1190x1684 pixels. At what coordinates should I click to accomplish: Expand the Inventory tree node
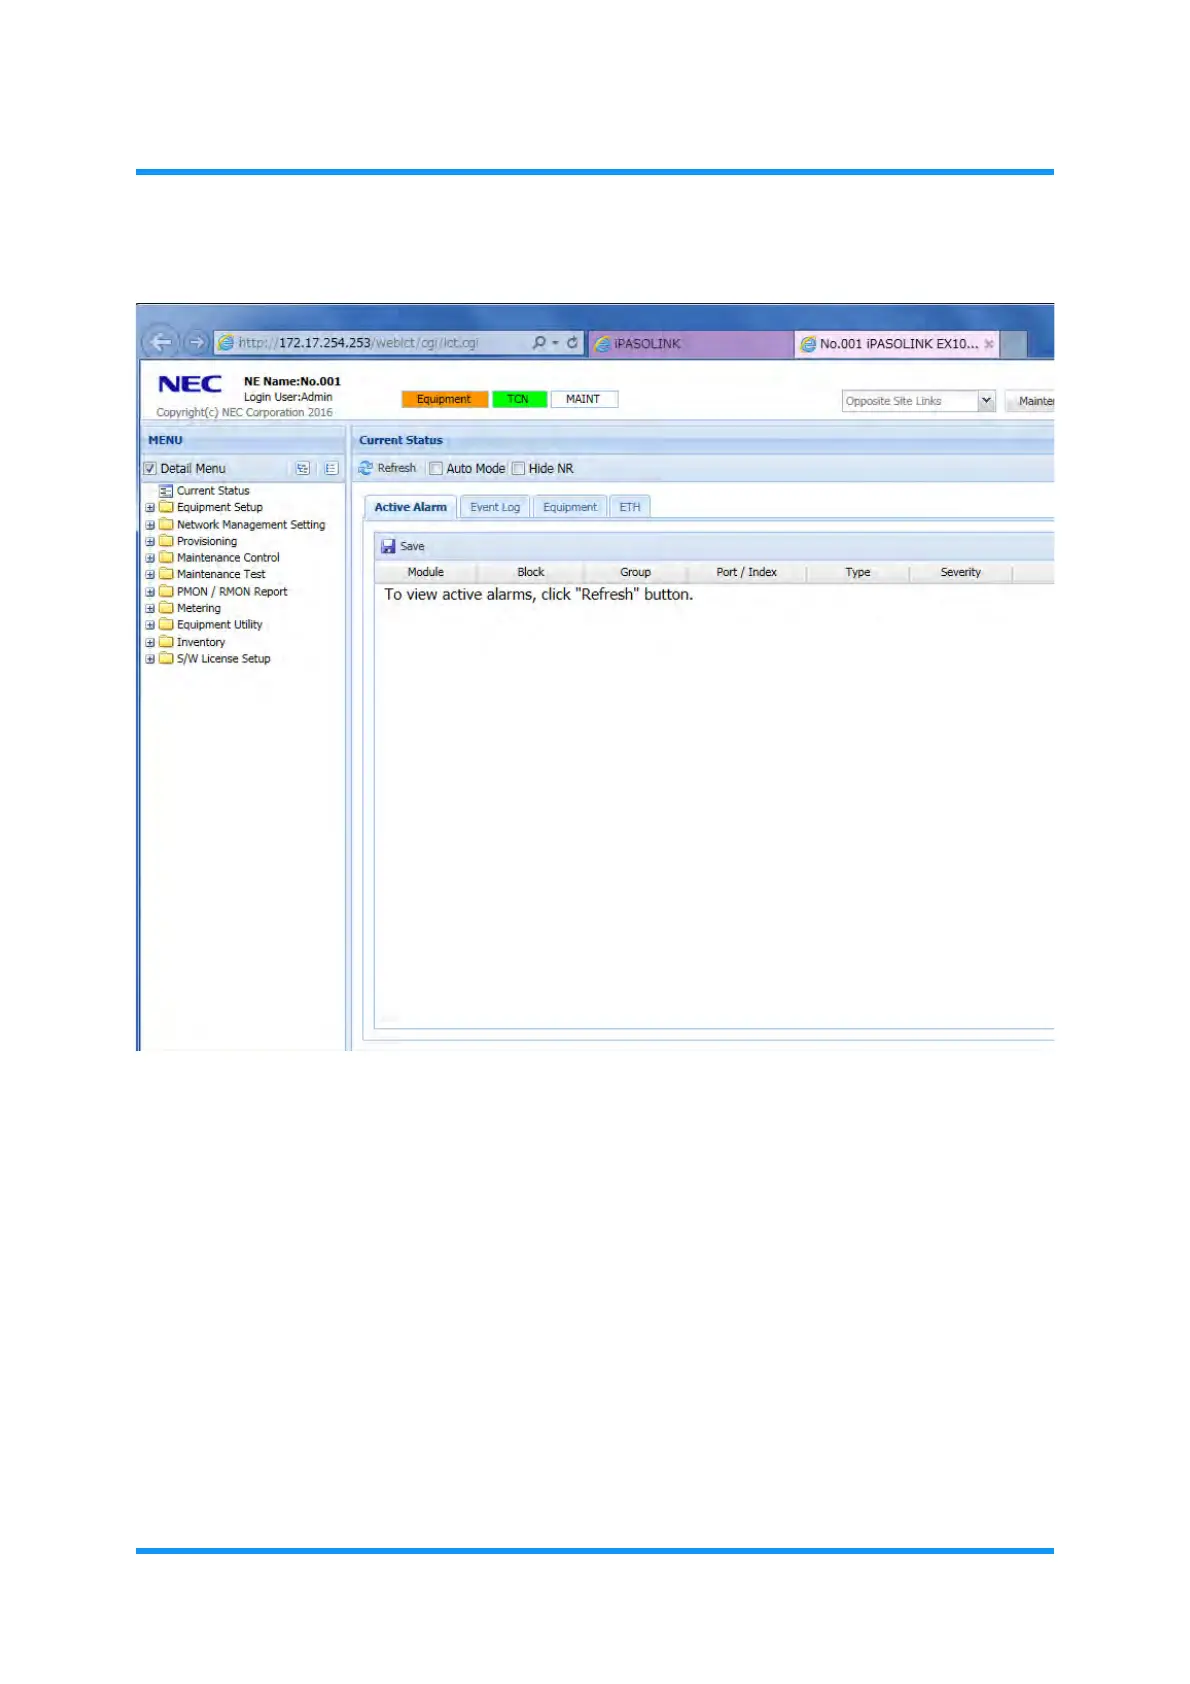150,643
